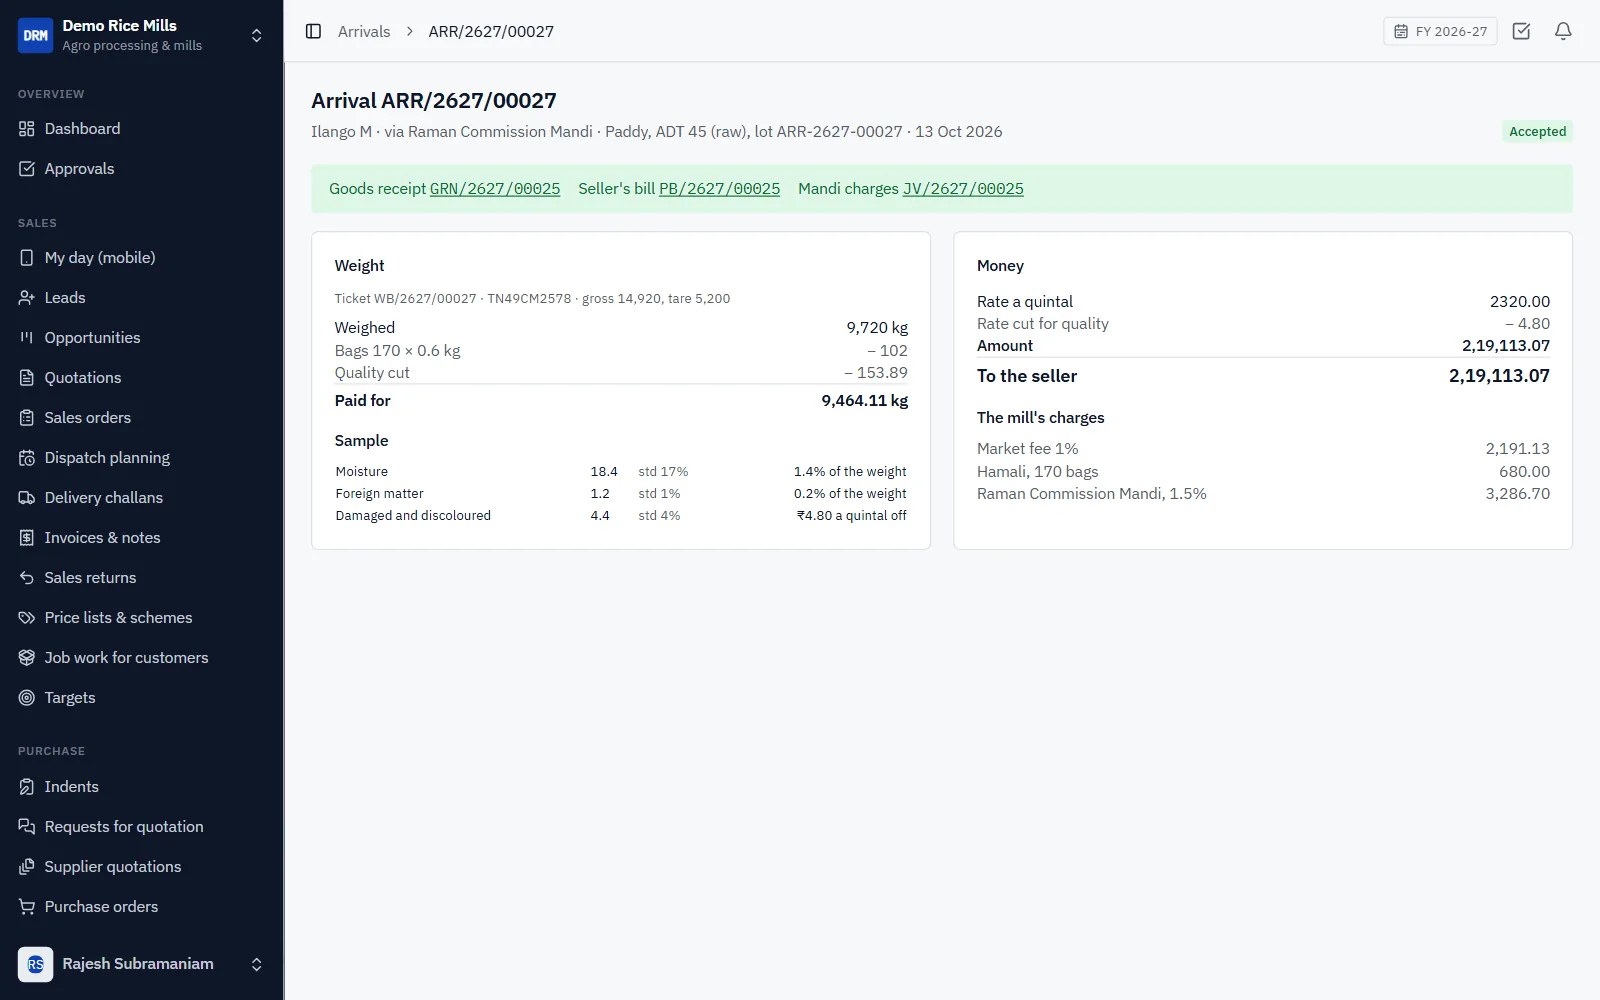Open Price lists & schemes in sidebar

point(141,618)
